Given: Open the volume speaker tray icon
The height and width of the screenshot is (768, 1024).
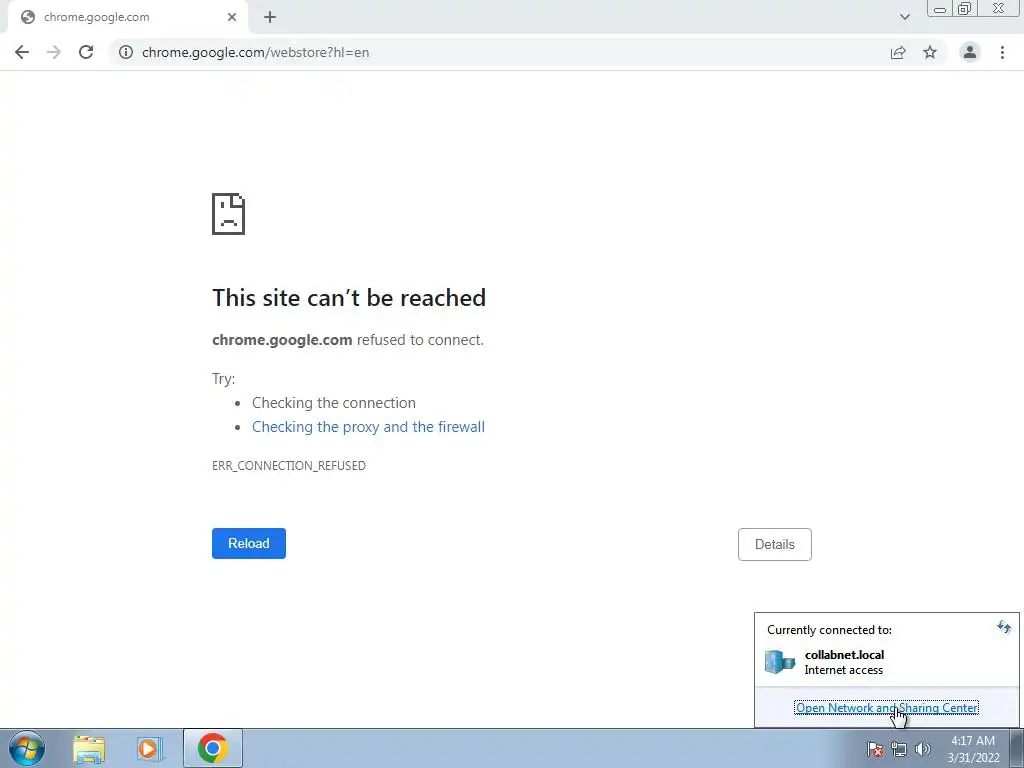Looking at the screenshot, I should click(922, 749).
